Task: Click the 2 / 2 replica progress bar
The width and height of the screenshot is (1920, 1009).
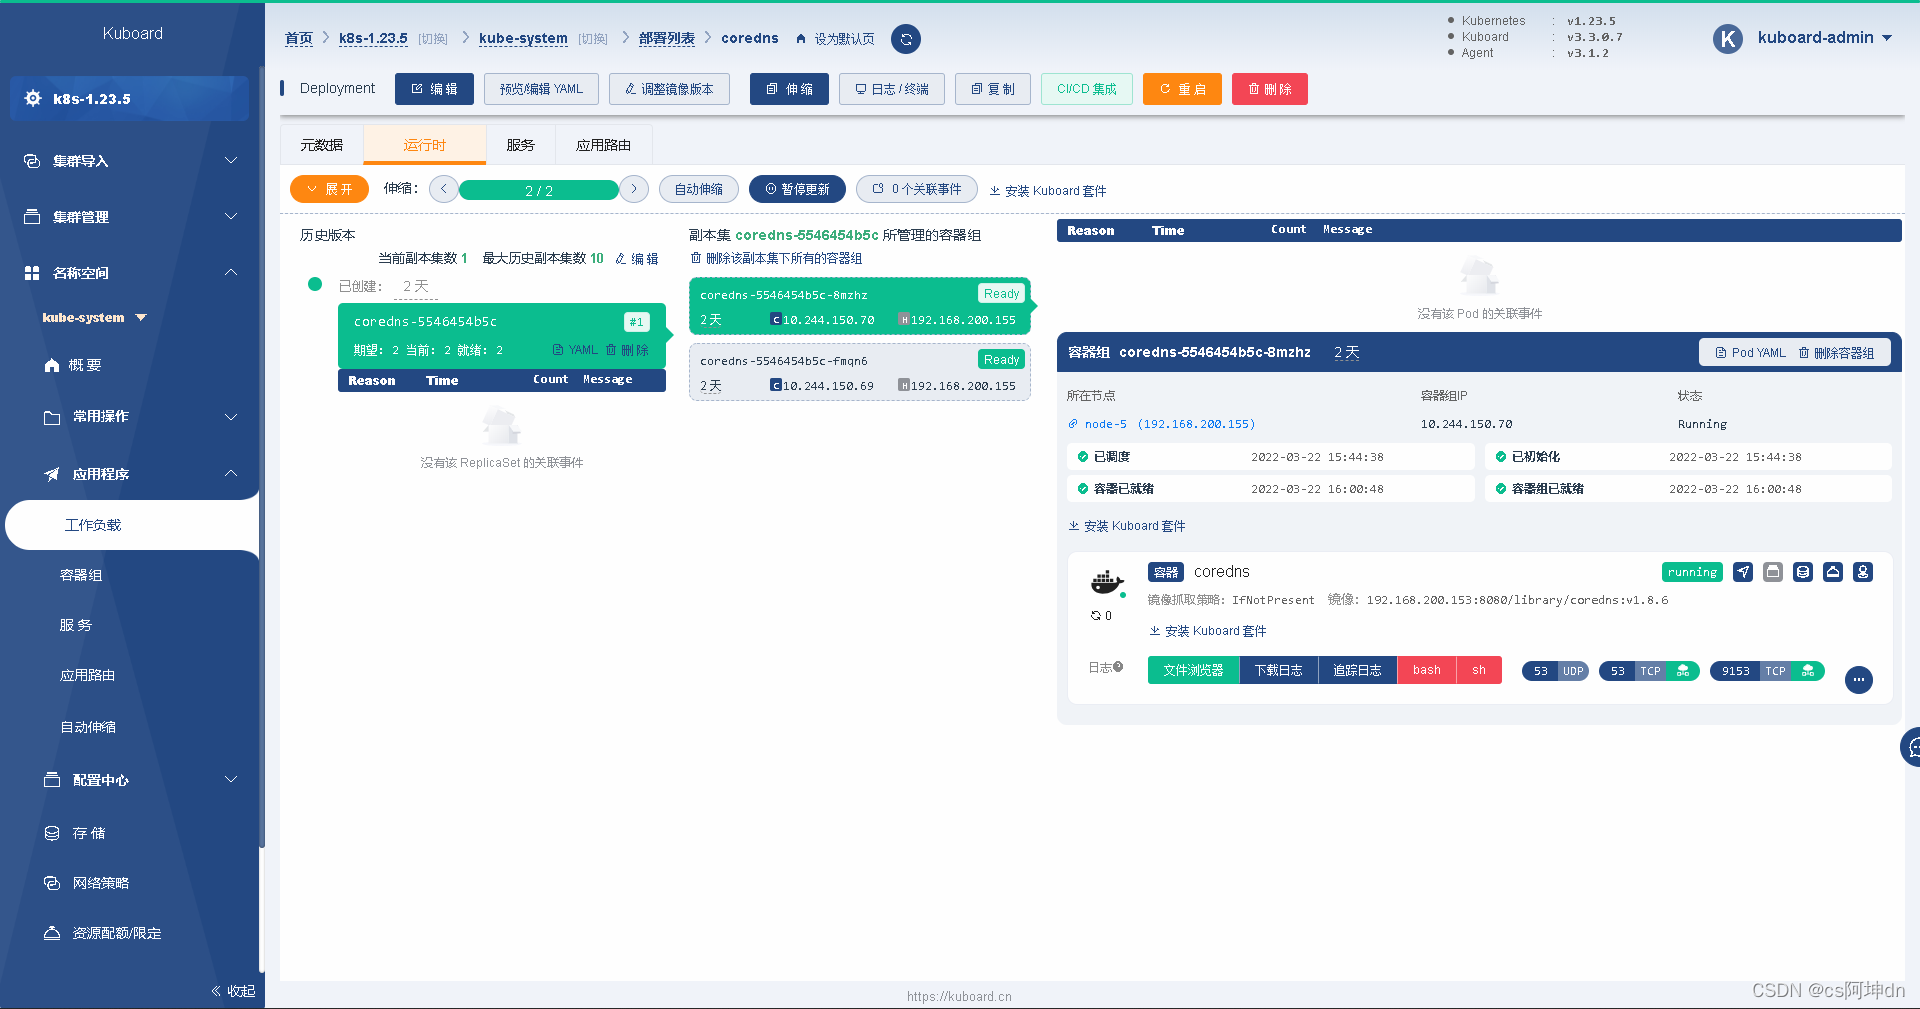Action: [539, 190]
